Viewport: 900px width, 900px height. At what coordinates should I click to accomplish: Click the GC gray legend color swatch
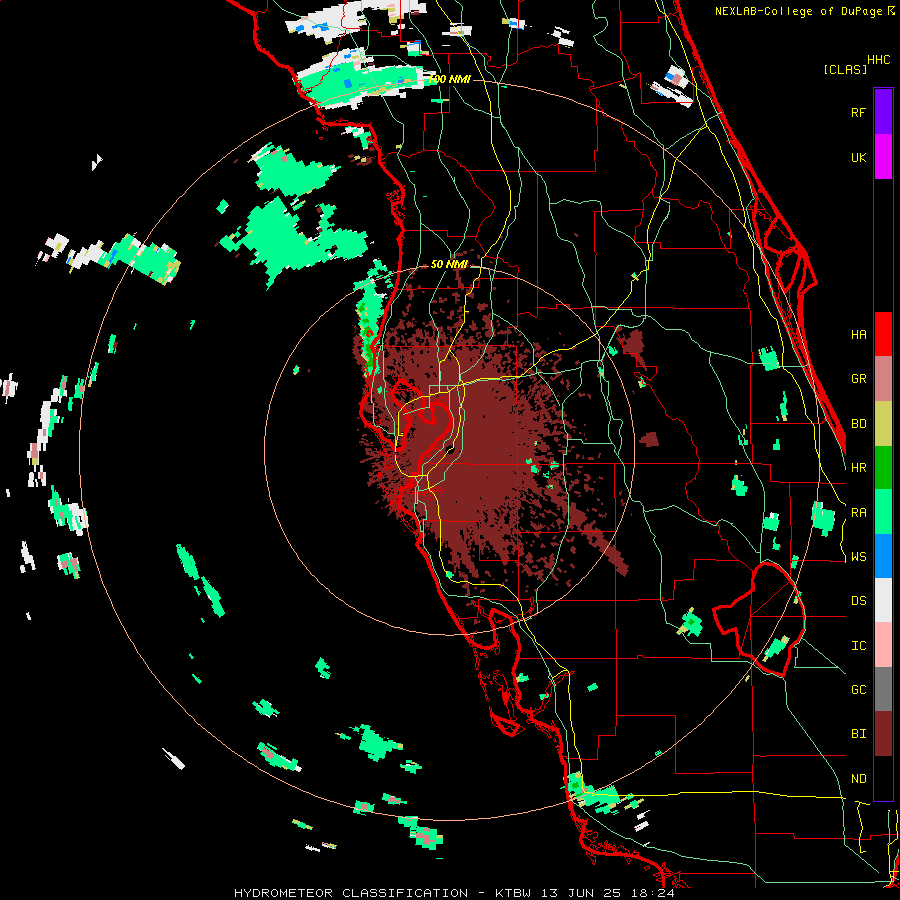point(883,689)
